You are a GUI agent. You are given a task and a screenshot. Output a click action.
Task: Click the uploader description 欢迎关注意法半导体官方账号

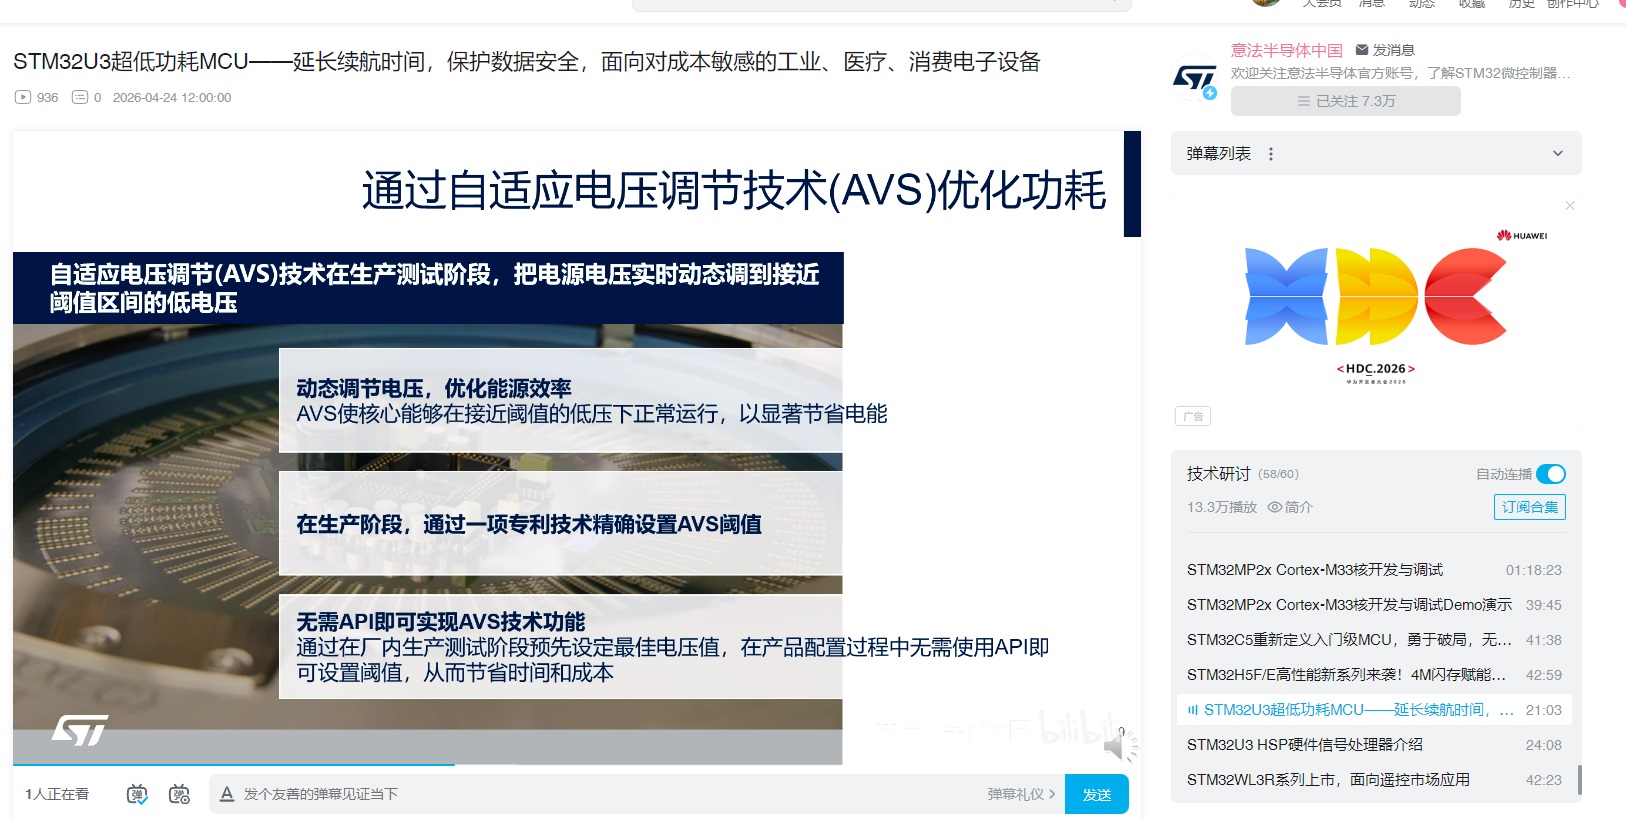[1401, 73]
